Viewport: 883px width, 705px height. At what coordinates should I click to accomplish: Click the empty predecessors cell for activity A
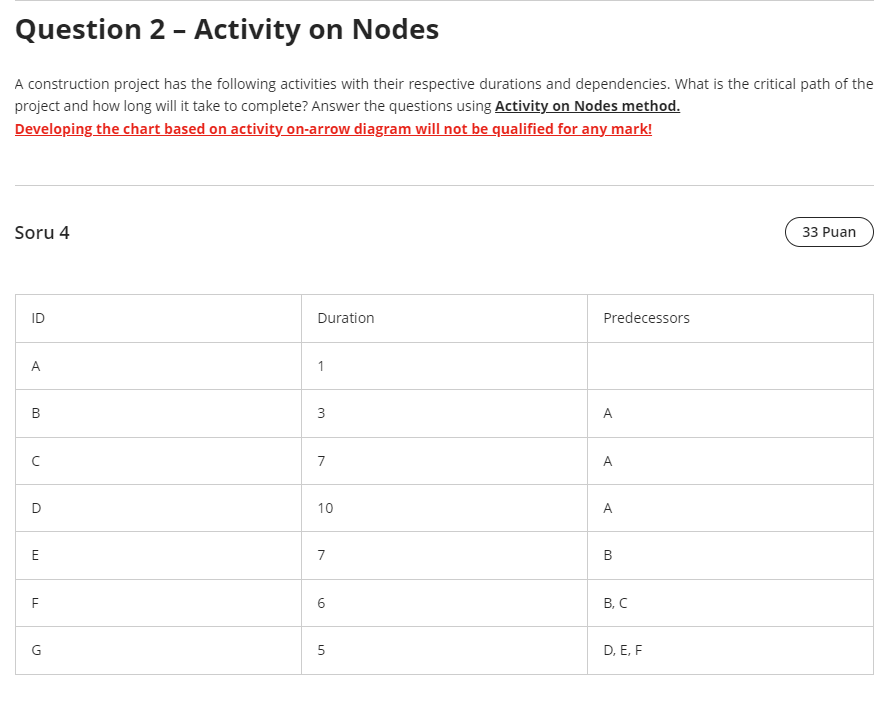(x=729, y=366)
